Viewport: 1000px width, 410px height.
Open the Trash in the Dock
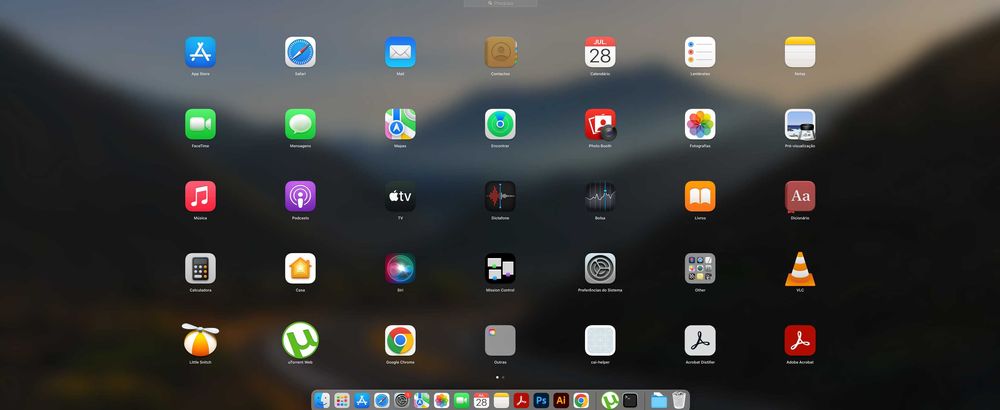679,400
